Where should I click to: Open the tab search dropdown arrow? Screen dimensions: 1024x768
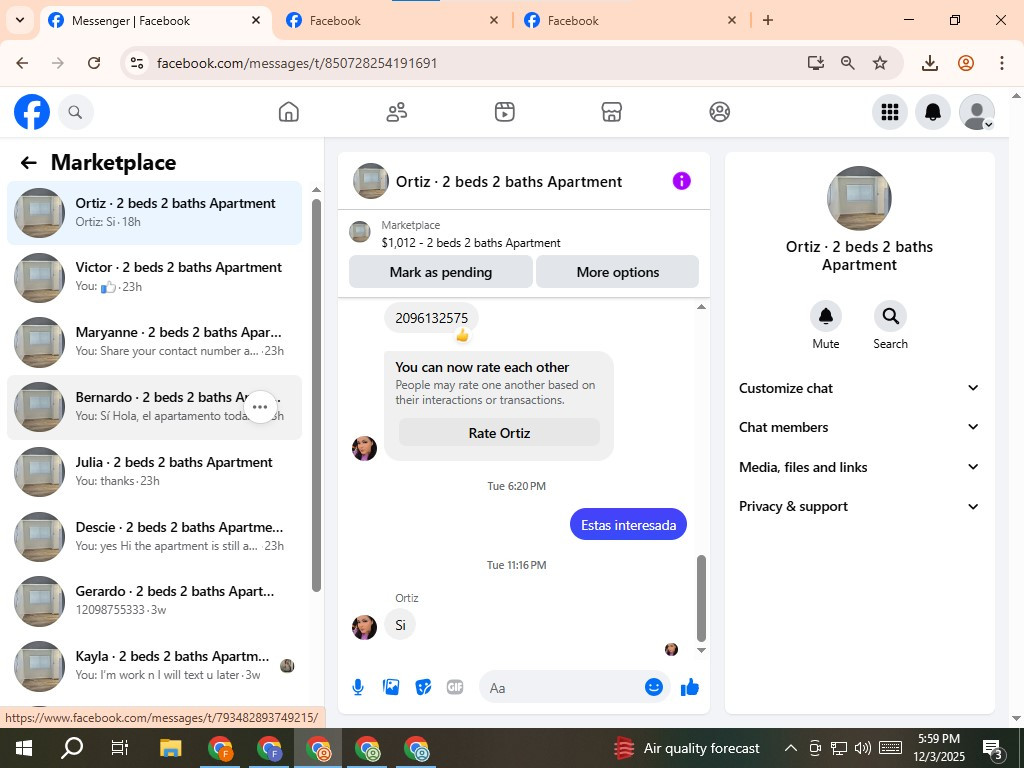(x=20, y=20)
